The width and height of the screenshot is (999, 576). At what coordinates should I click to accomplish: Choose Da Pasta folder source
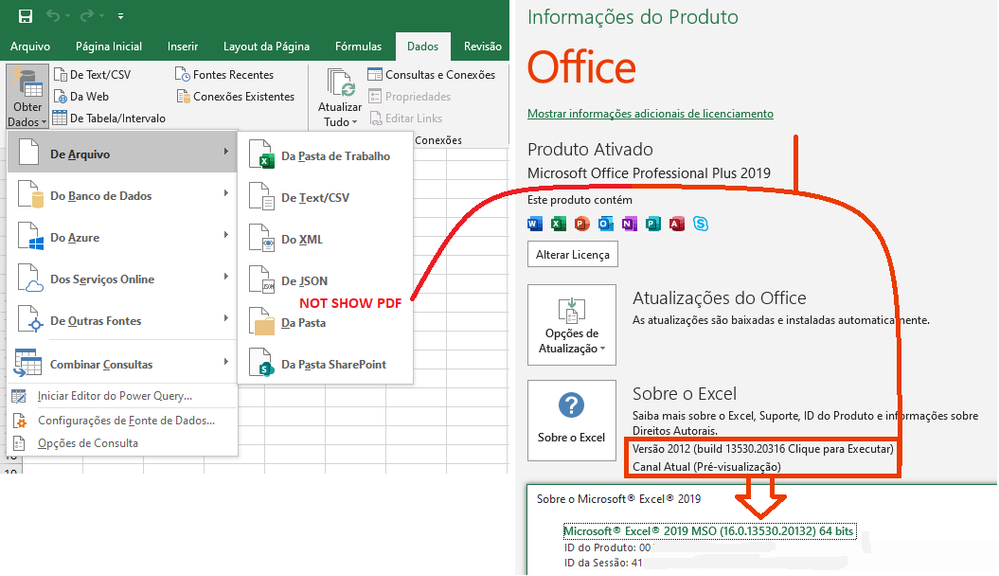pyautogui.click(x=326, y=322)
